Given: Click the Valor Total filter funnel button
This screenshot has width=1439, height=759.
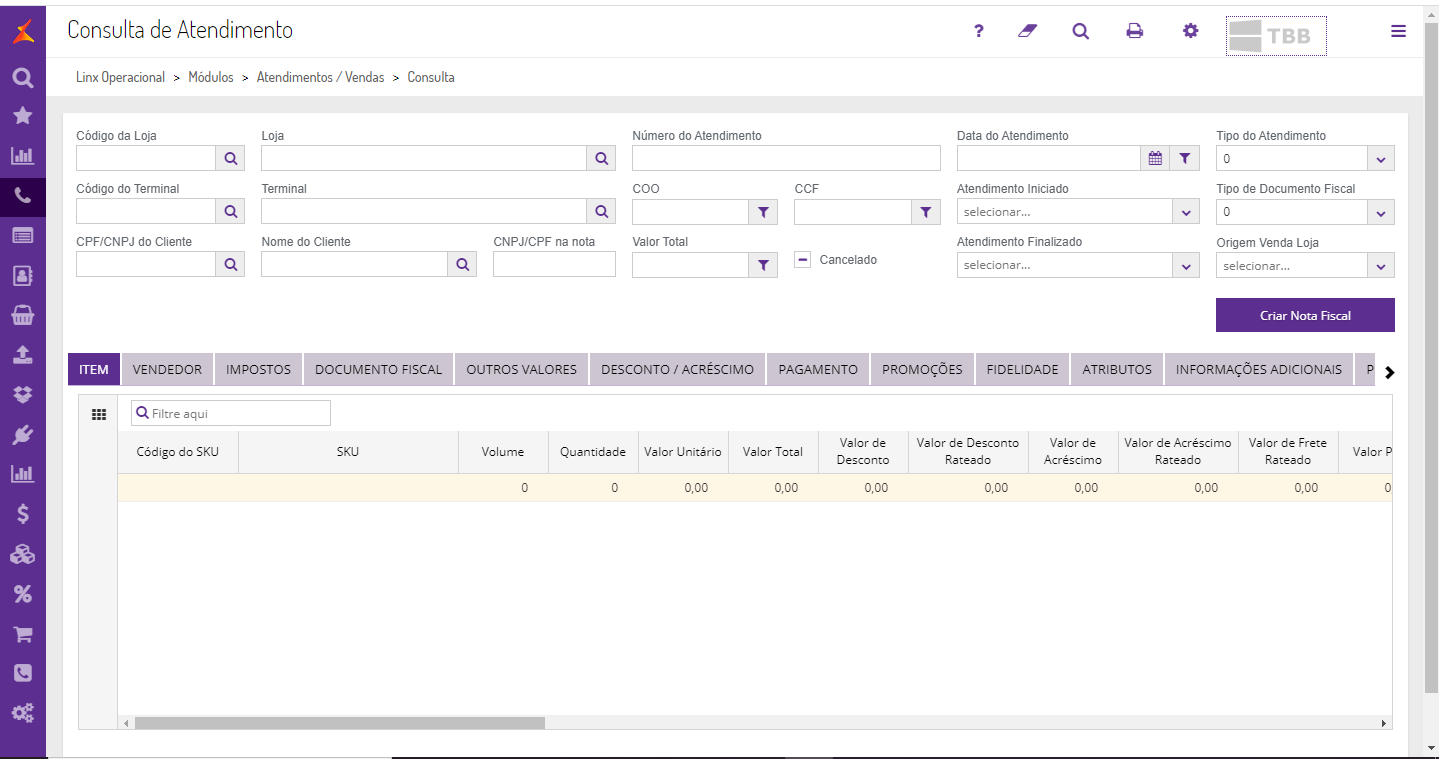Looking at the screenshot, I should (x=763, y=264).
